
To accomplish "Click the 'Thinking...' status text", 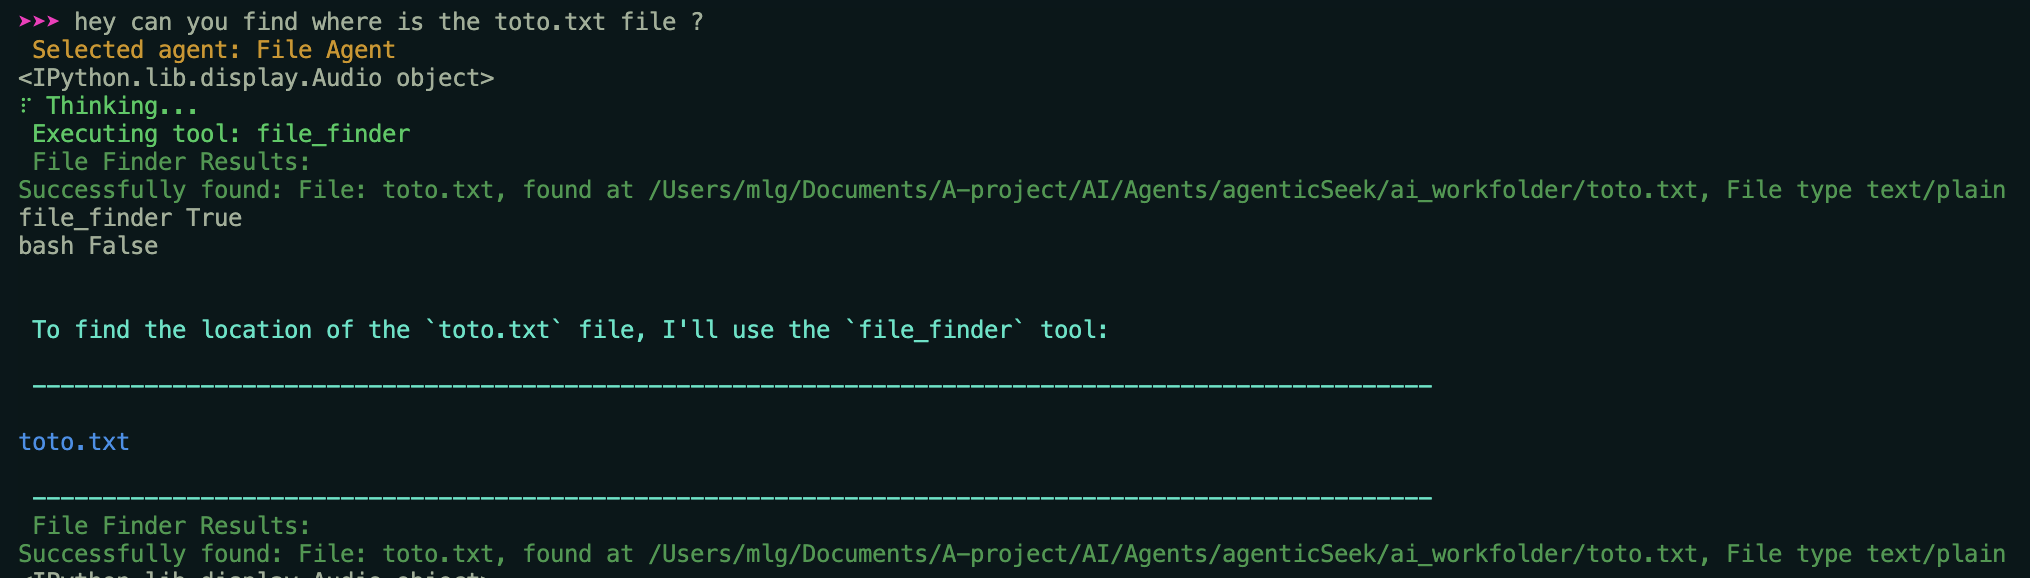I will [122, 106].
